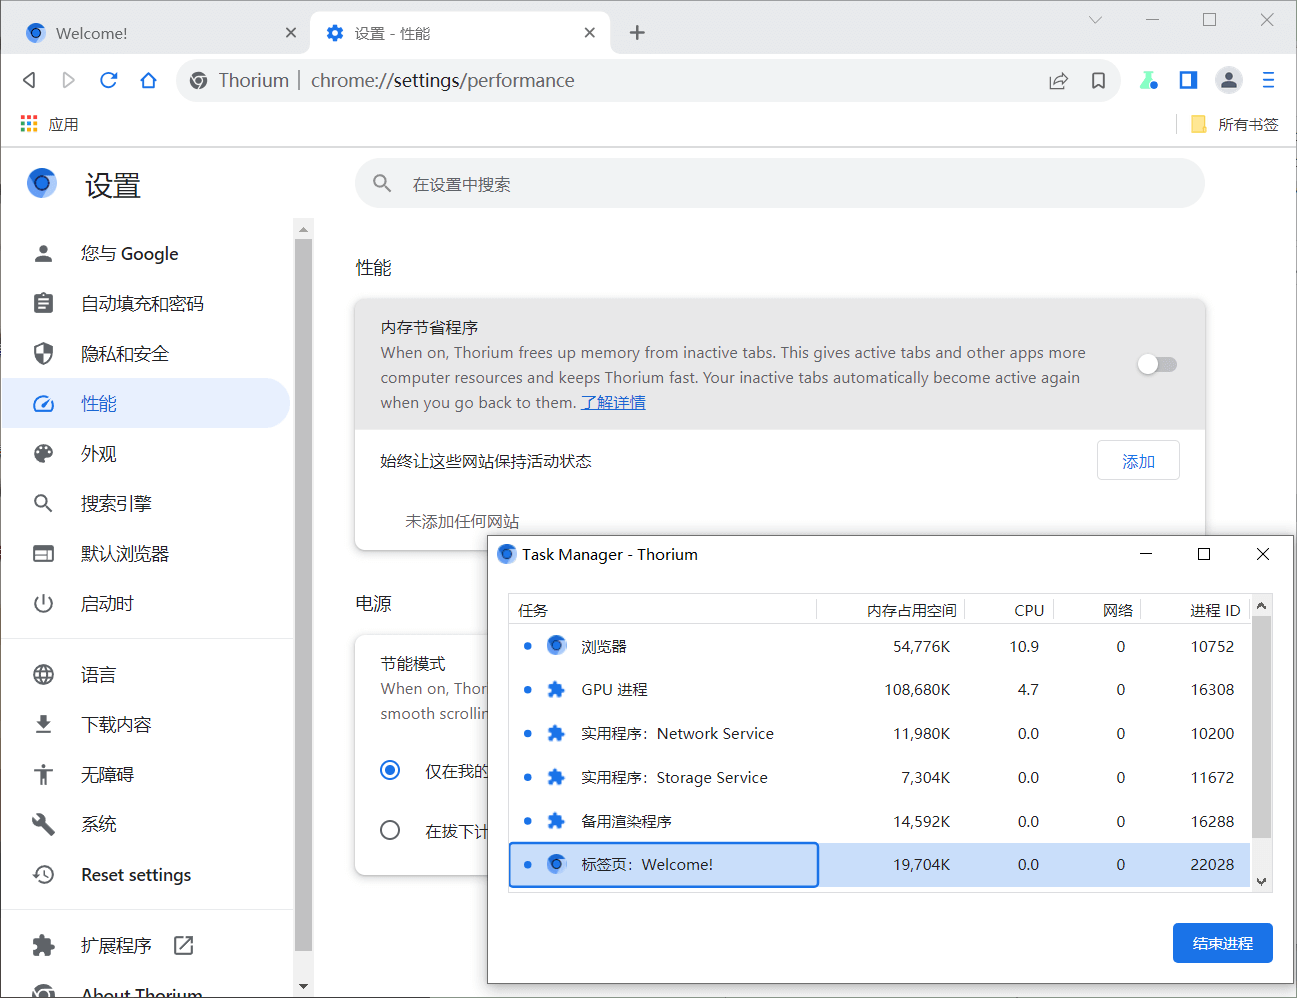Viewport: 1297px width, 998px height.
Task: Click the sidebar scrollbar up arrow
Action: click(x=304, y=229)
